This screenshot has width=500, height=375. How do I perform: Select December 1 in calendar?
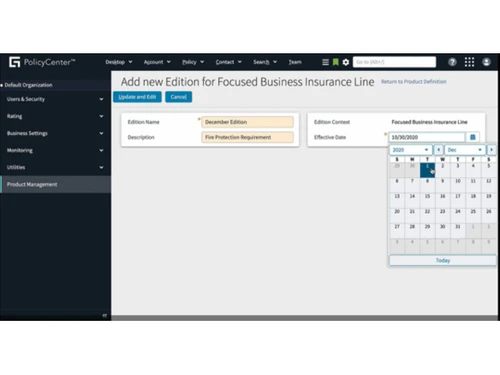point(427,170)
